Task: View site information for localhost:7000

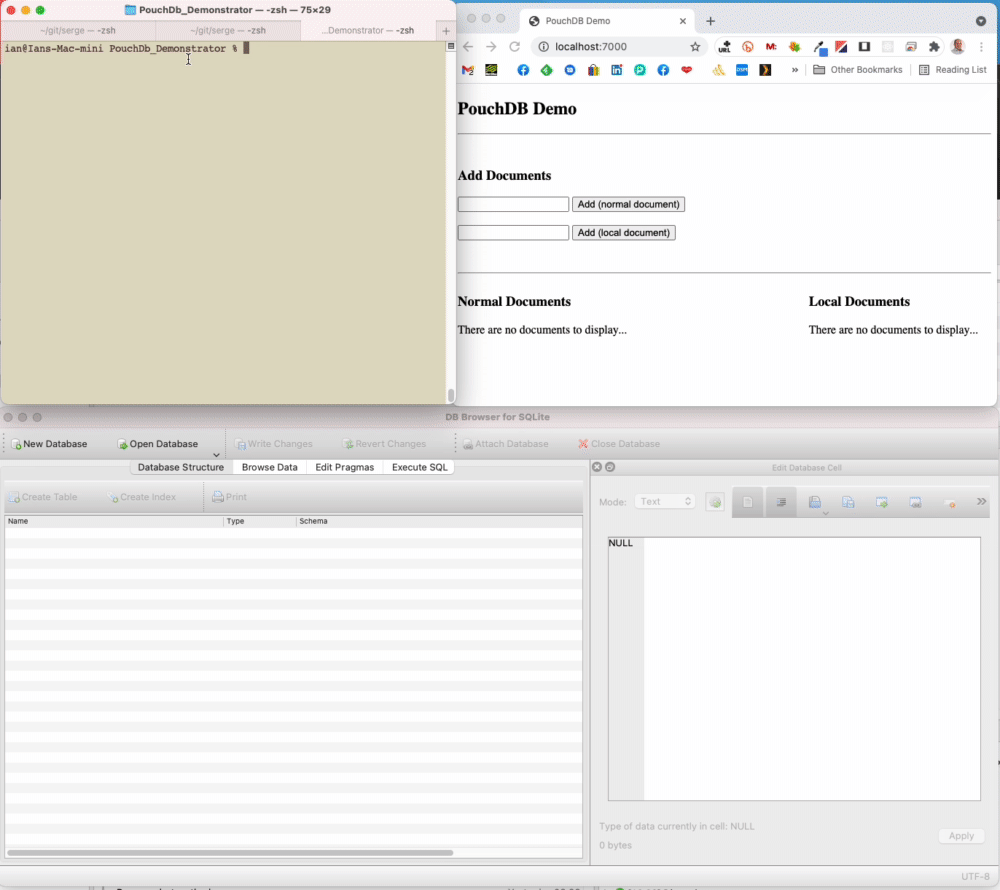Action: pyautogui.click(x=543, y=47)
